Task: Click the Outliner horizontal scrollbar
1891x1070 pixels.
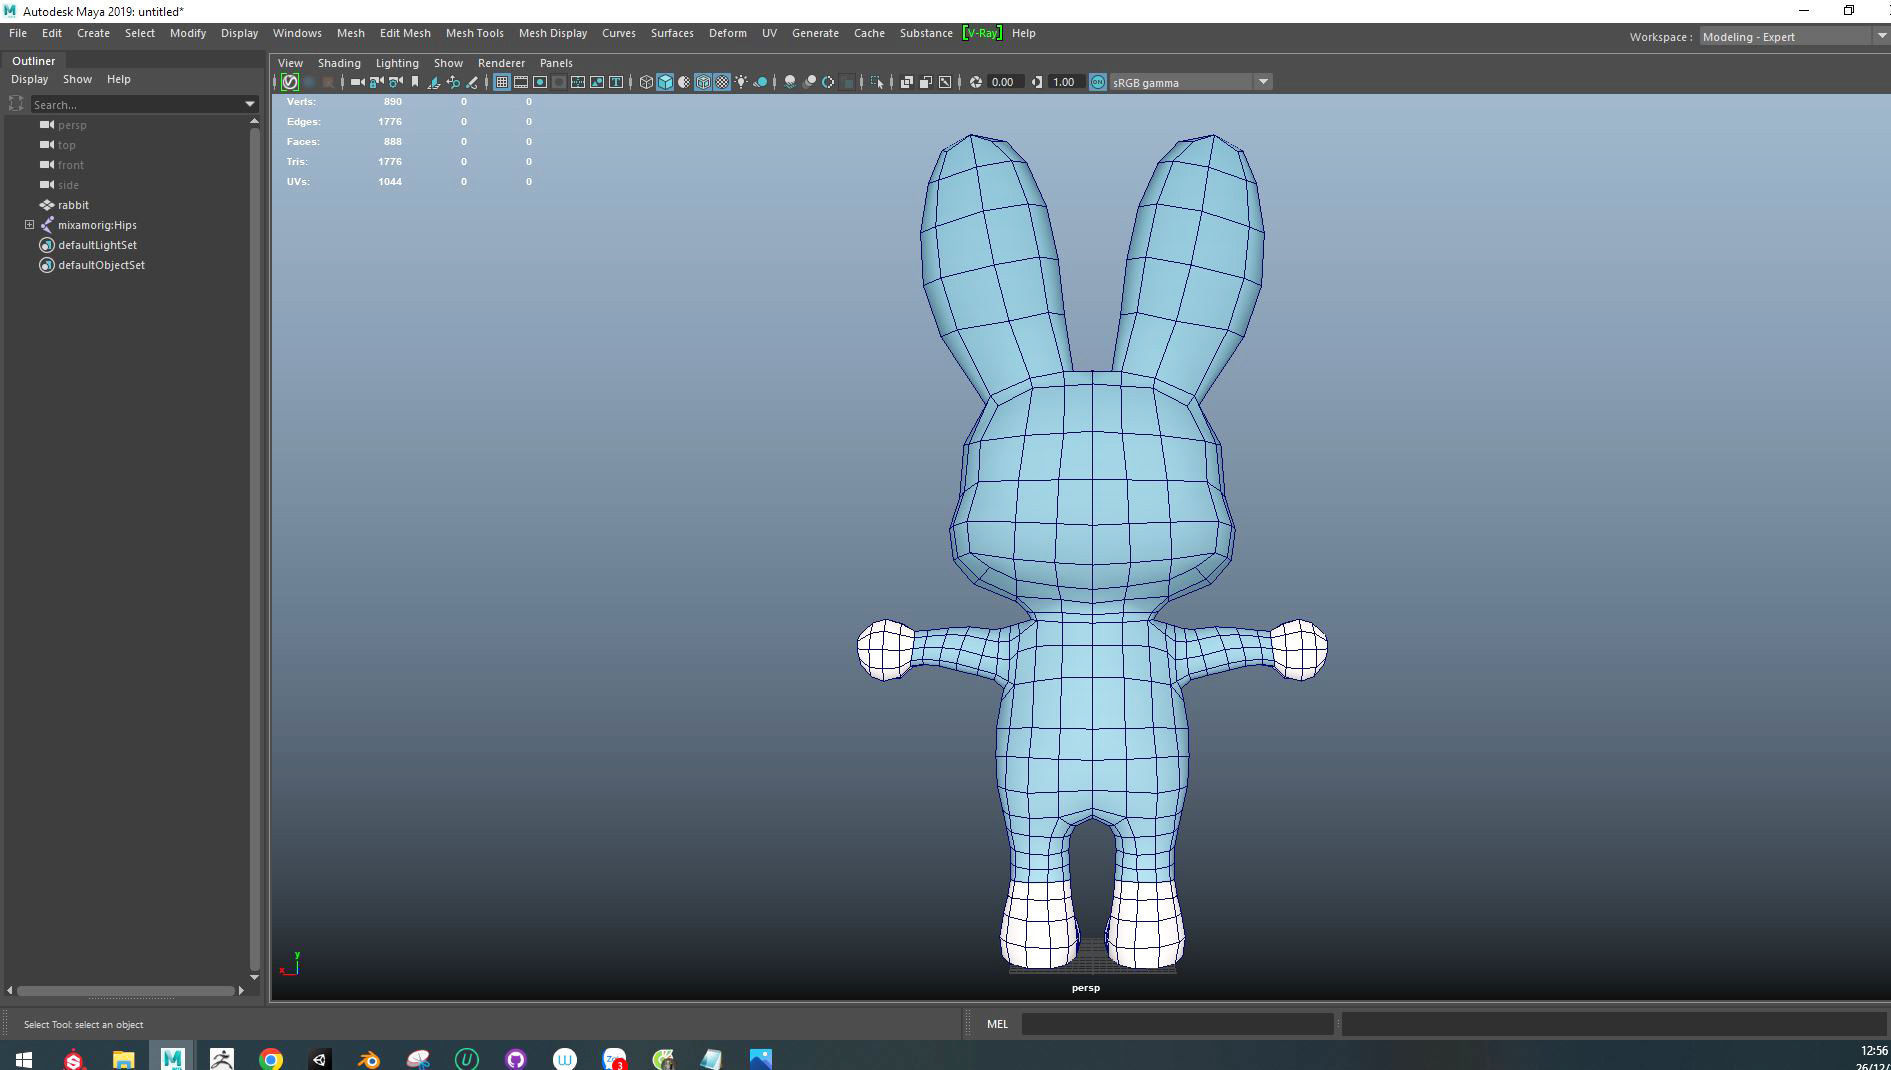Action: click(x=125, y=991)
